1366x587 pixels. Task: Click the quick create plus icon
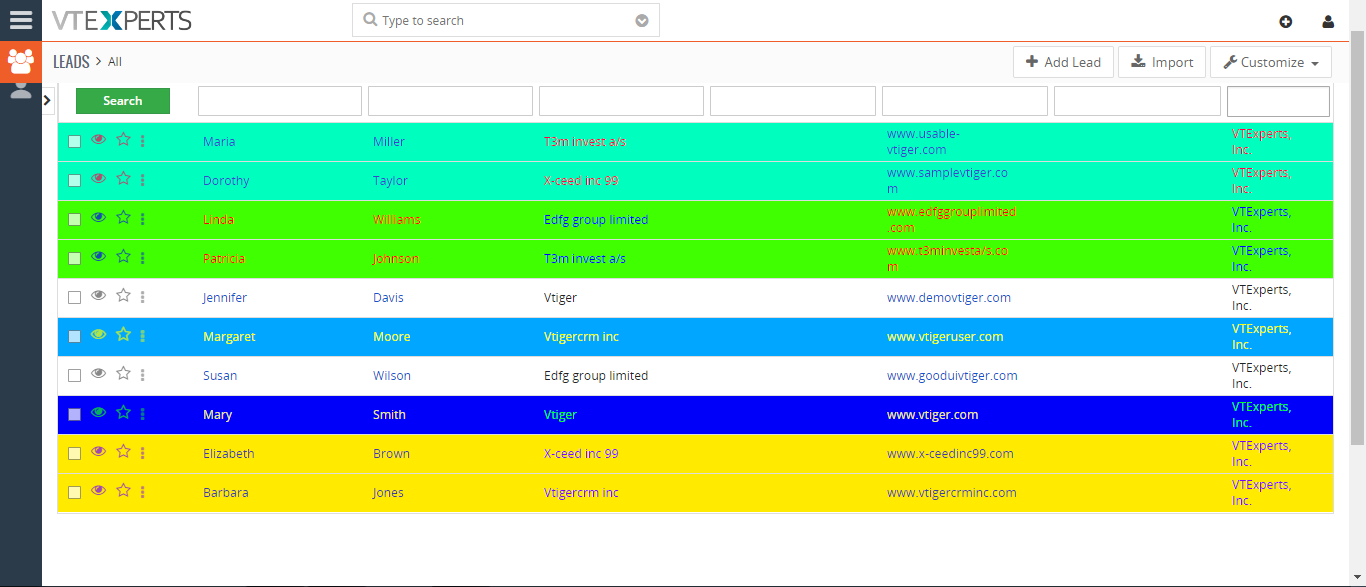pos(1286,21)
